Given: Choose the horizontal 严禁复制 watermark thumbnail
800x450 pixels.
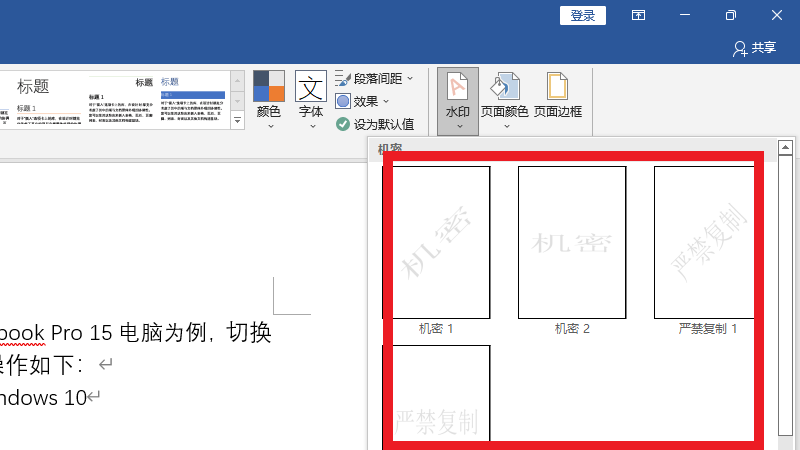Looking at the screenshot, I should [x=436, y=395].
